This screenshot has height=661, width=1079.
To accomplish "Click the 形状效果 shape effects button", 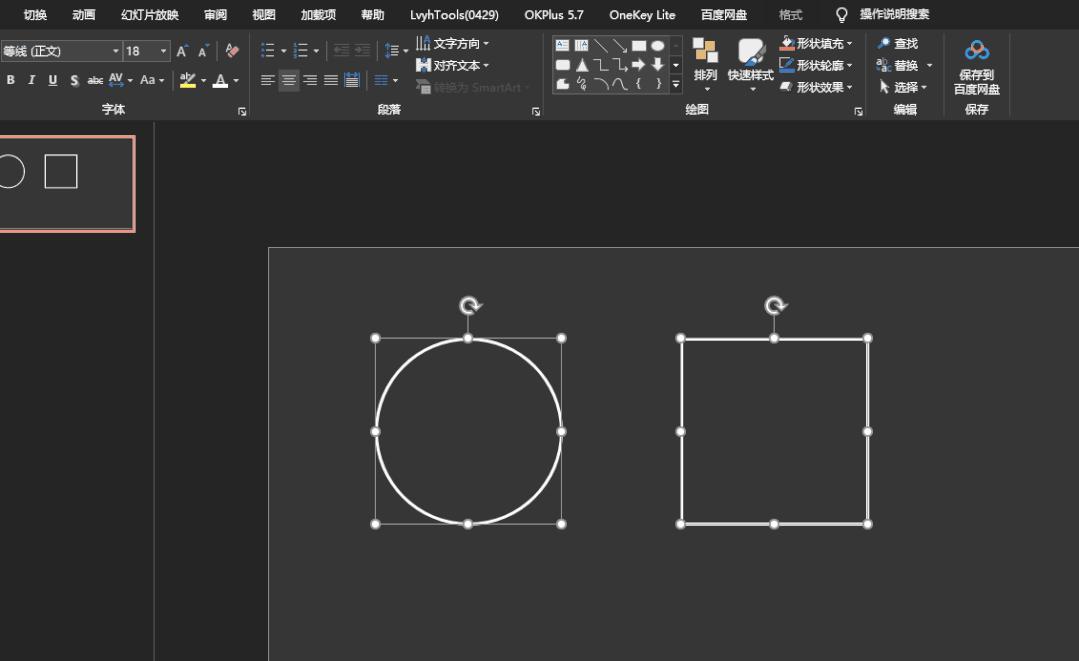I will tap(816, 87).
